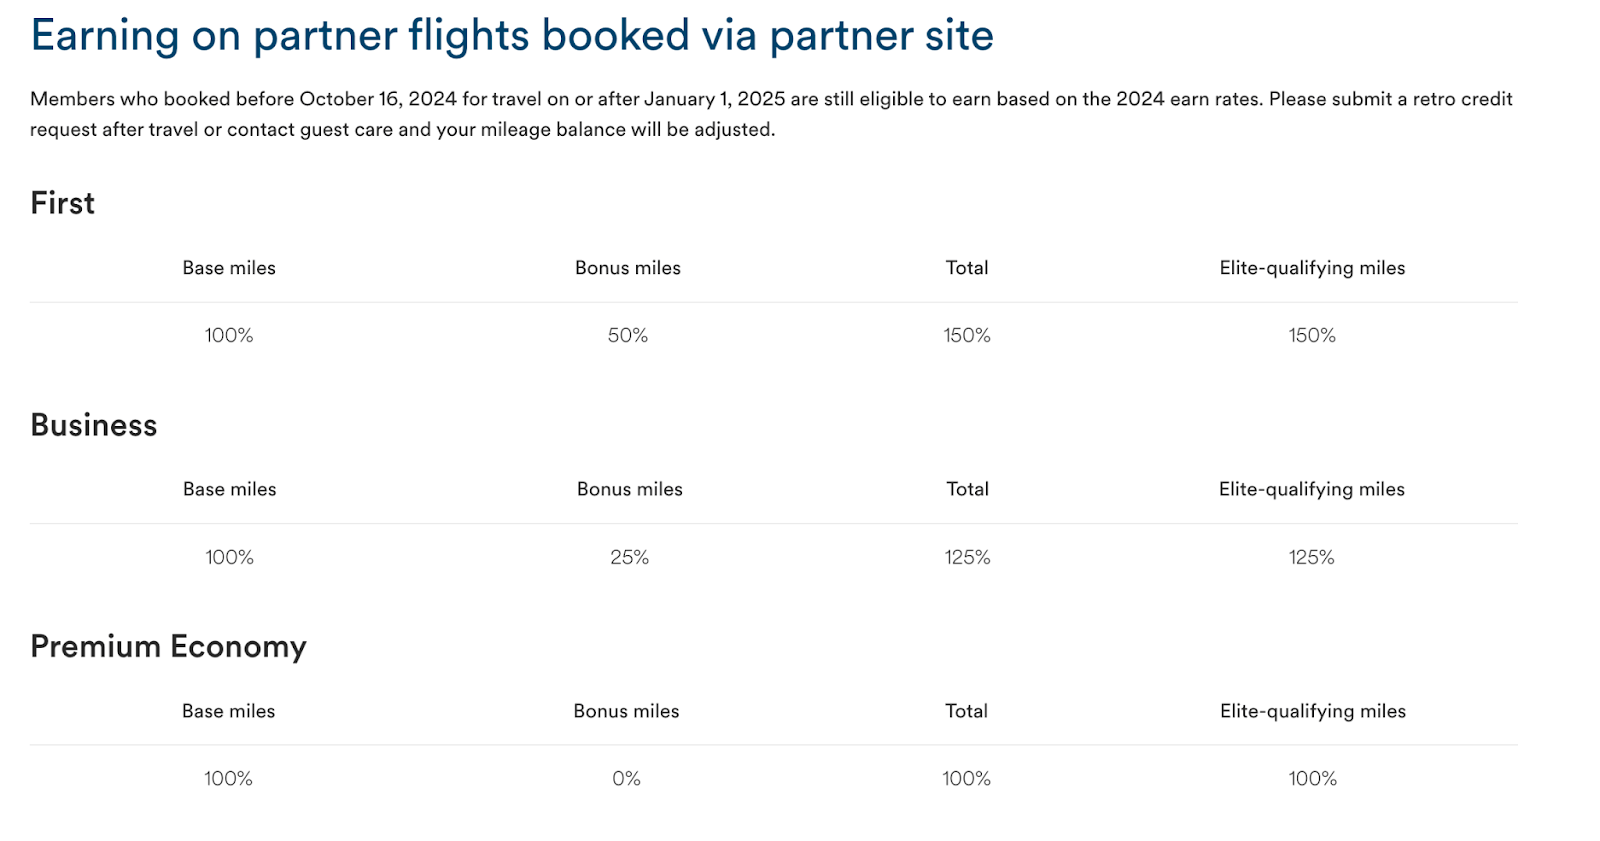Click the 125% elite-qualifying value in Business
This screenshot has width=1600, height=841.
click(x=1311, y=557)
